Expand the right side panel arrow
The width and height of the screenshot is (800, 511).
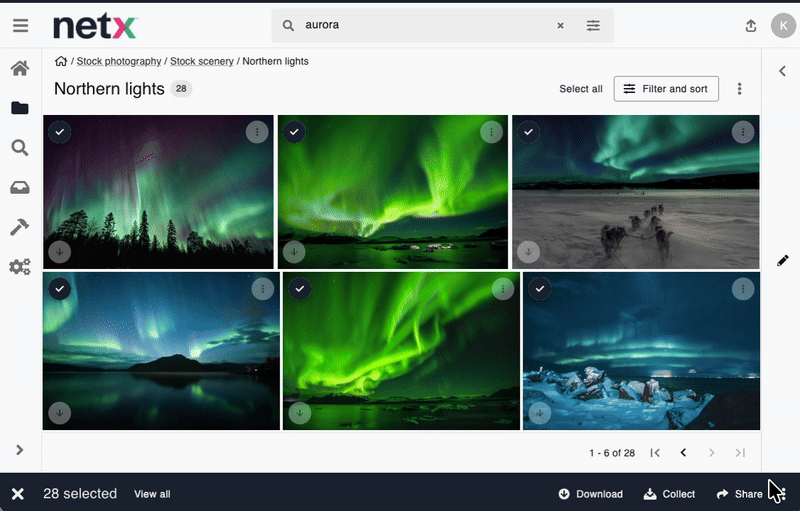(782, 71)
